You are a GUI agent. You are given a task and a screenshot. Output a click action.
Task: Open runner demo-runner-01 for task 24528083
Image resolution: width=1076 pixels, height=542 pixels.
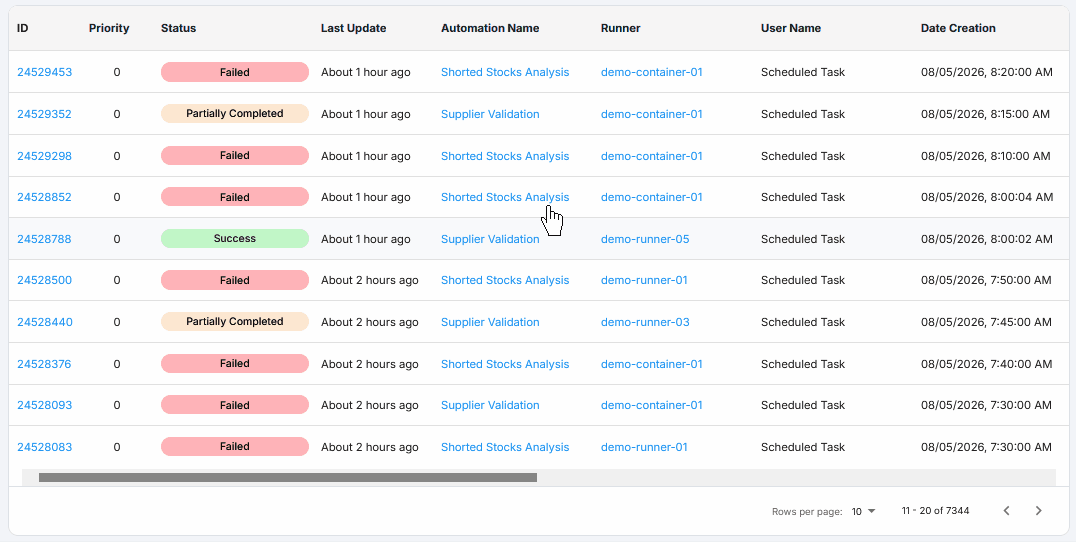coord(644,447)
